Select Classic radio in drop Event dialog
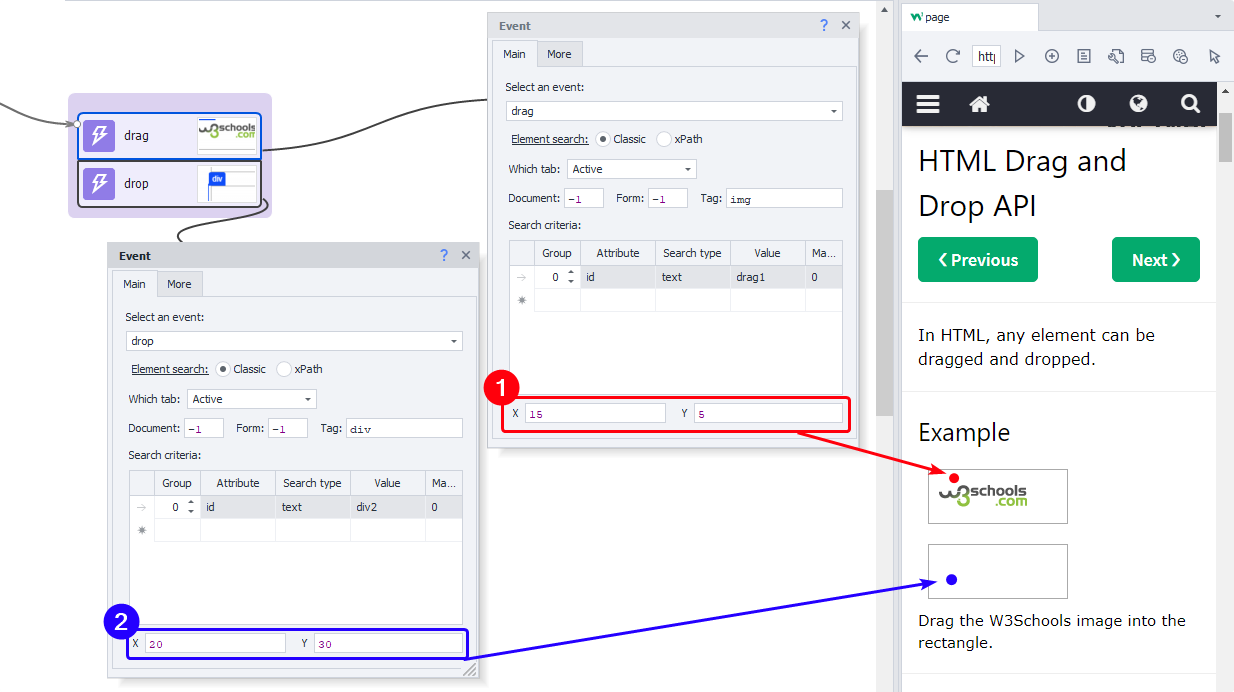The image size is (1234, 692). pyautogui.click(x=224, y=369)
